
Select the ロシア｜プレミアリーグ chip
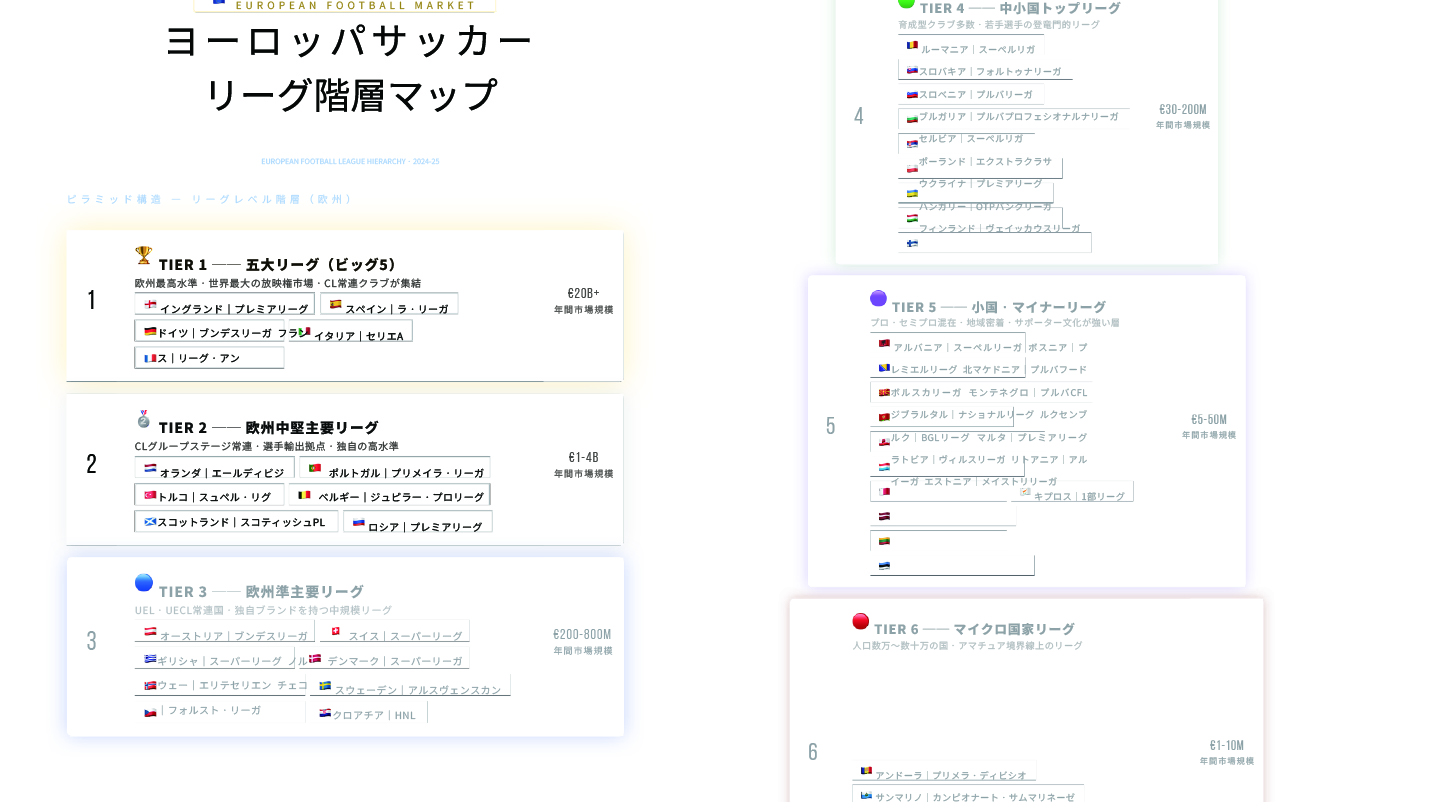418,522
